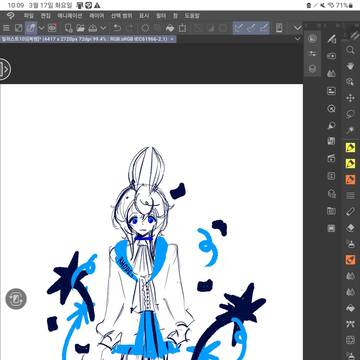Open the 편집 (Edit) menu

[x=45, y=16]
